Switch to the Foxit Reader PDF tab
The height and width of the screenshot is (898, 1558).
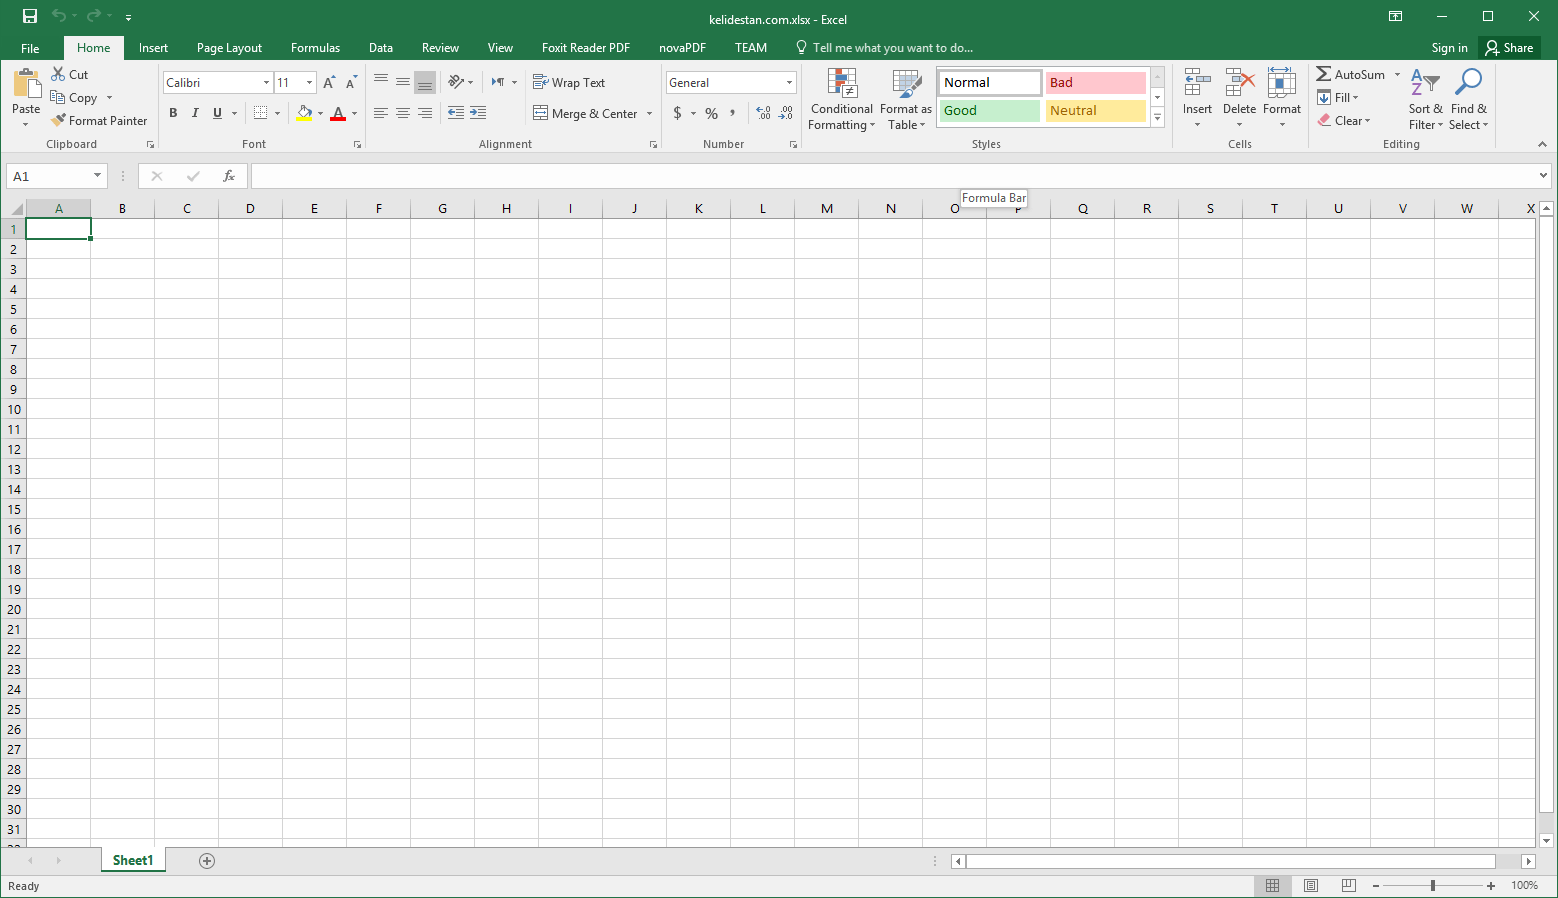(586, 48)
